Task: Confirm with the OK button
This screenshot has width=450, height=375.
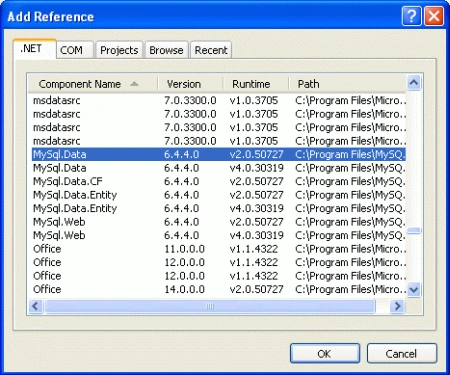Action: point(325,353)
